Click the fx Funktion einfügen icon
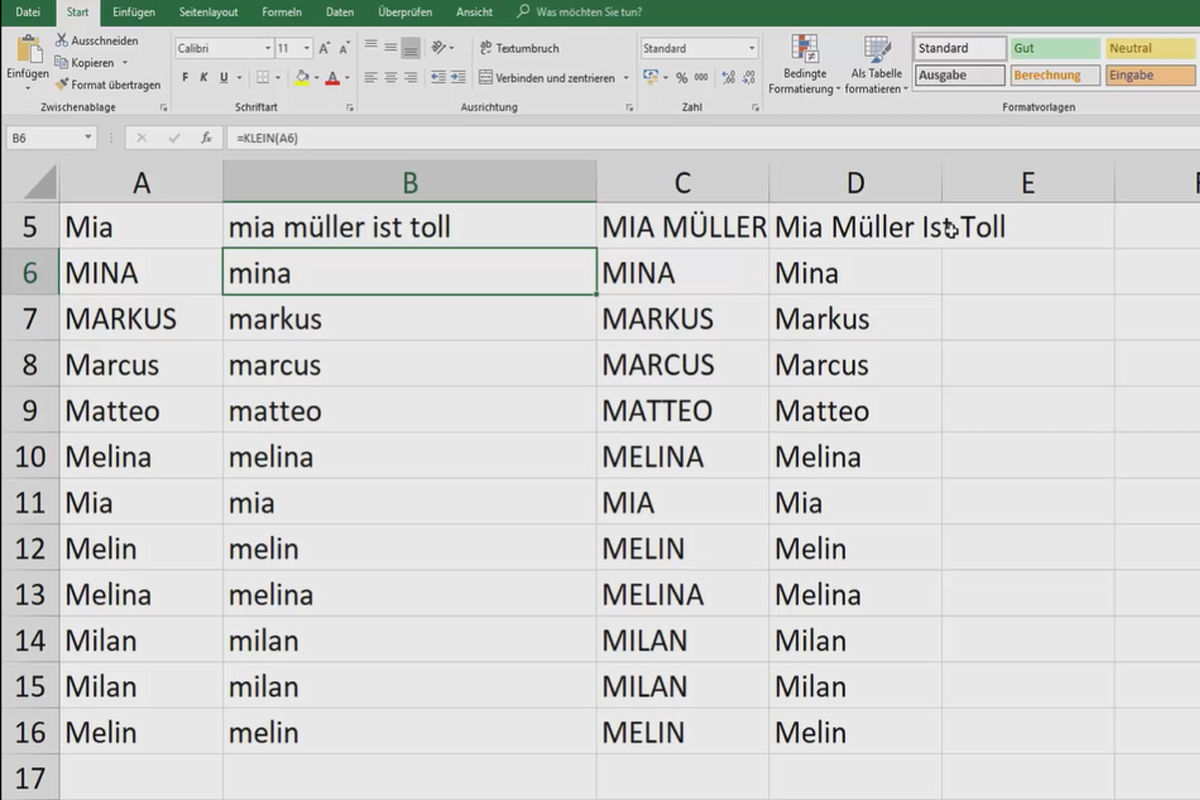Viewport: 1200px width, 800px height. point(207,138)
